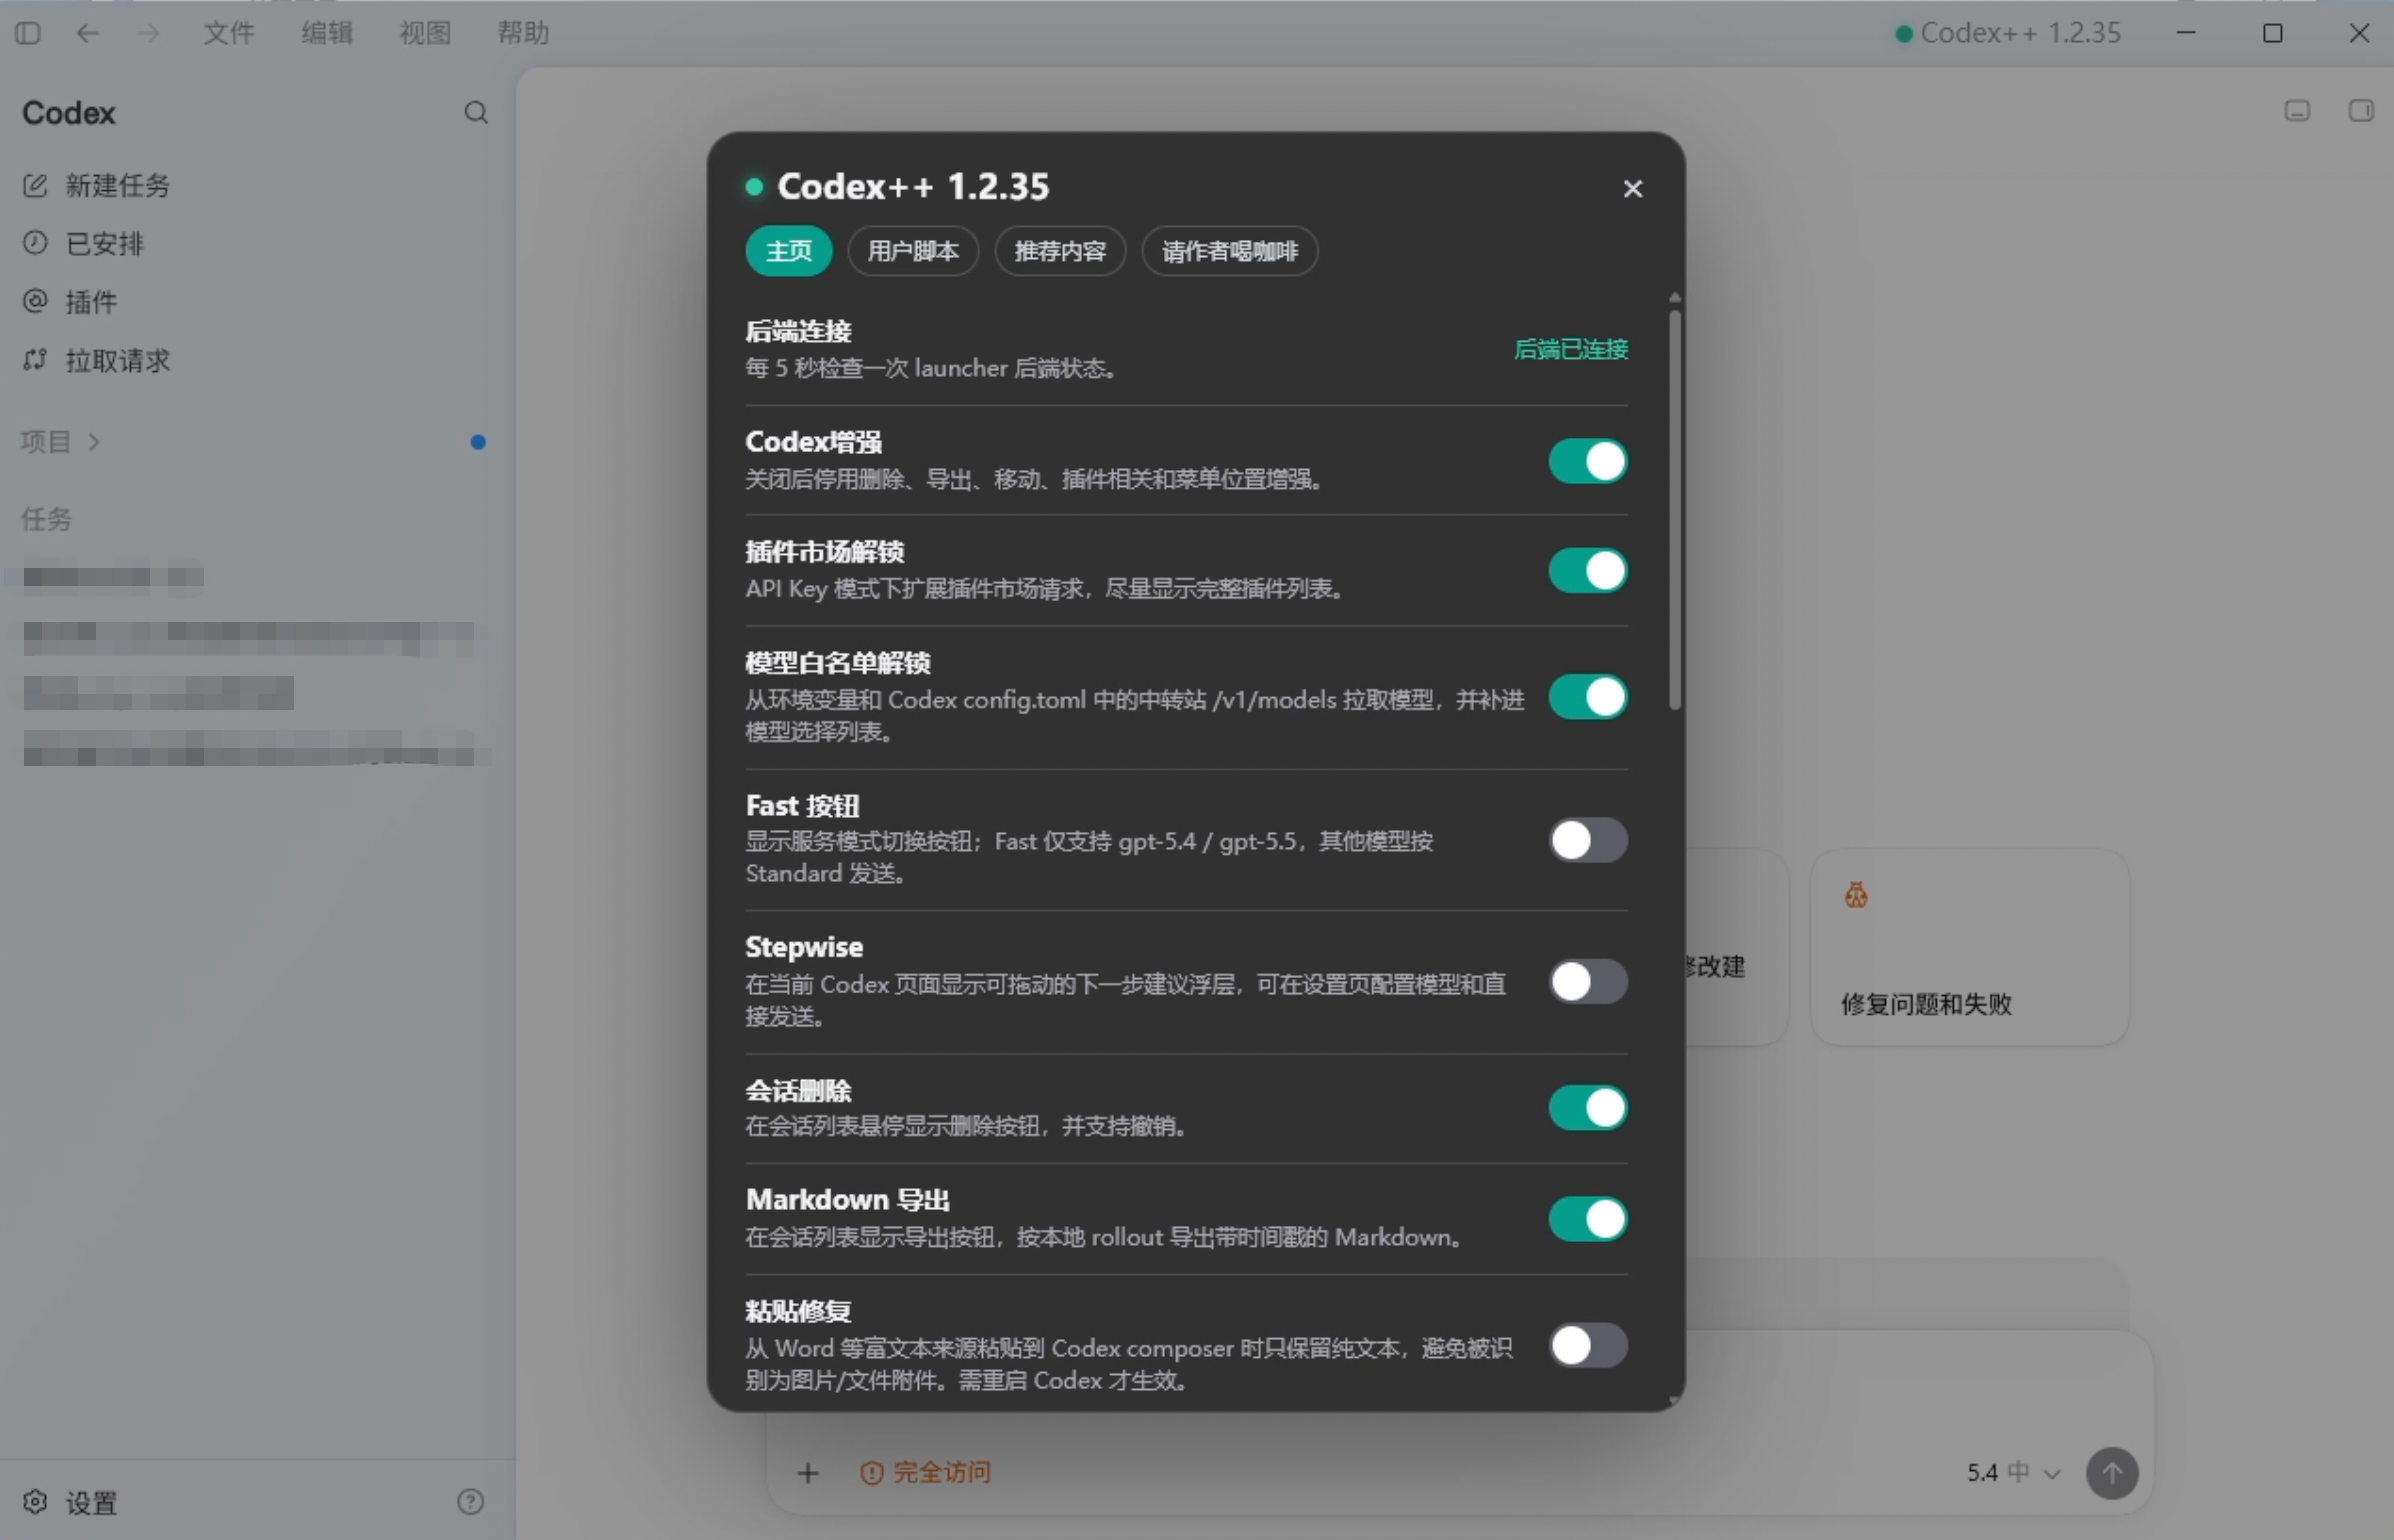This screenshot has width=2394, height=1540.
Task: Toggle the Markdown 导出 switch
Action: point(1588,1219)
